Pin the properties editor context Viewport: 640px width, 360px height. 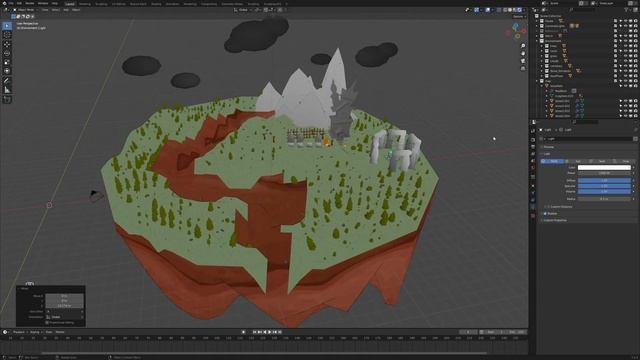pyautogui.click(x=636, y=130)
